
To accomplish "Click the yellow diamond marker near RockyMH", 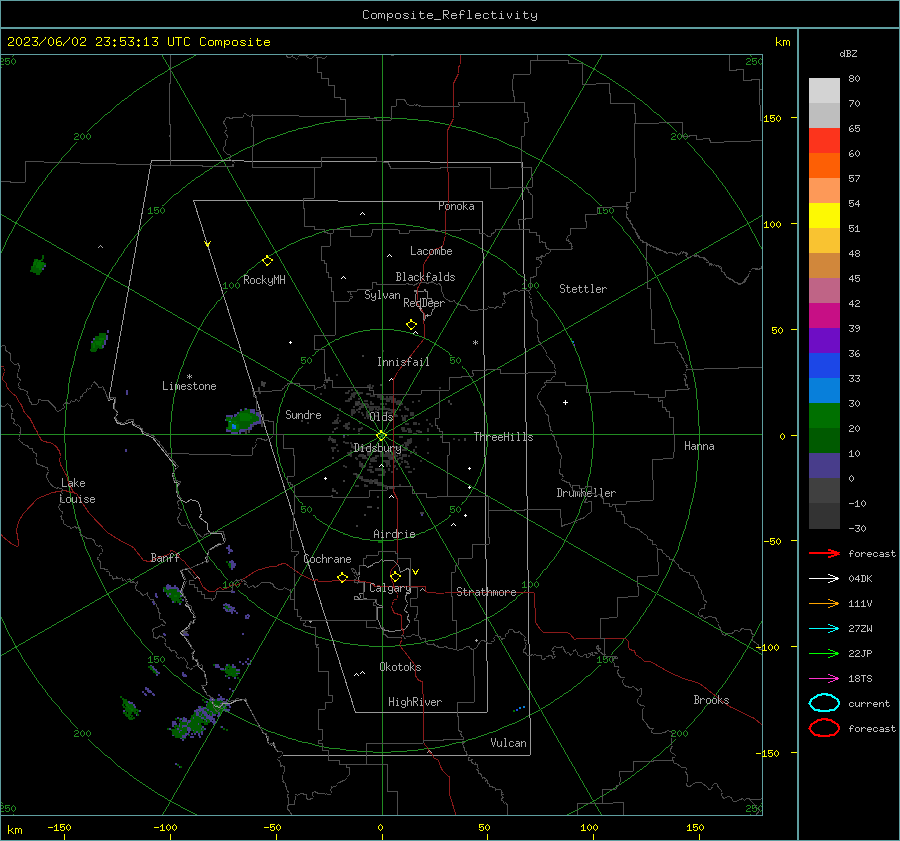I will point(267,261).
